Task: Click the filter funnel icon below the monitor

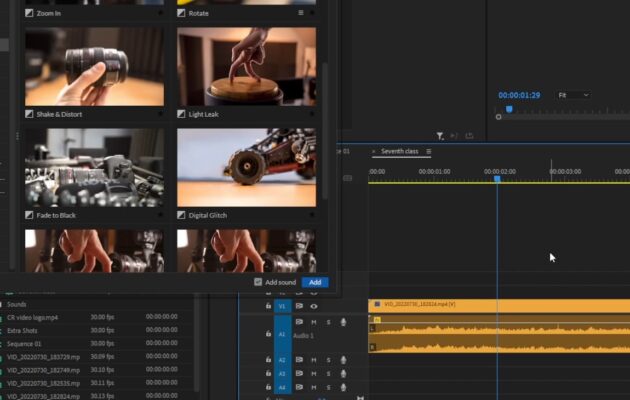Action: (x=440, y=136)
